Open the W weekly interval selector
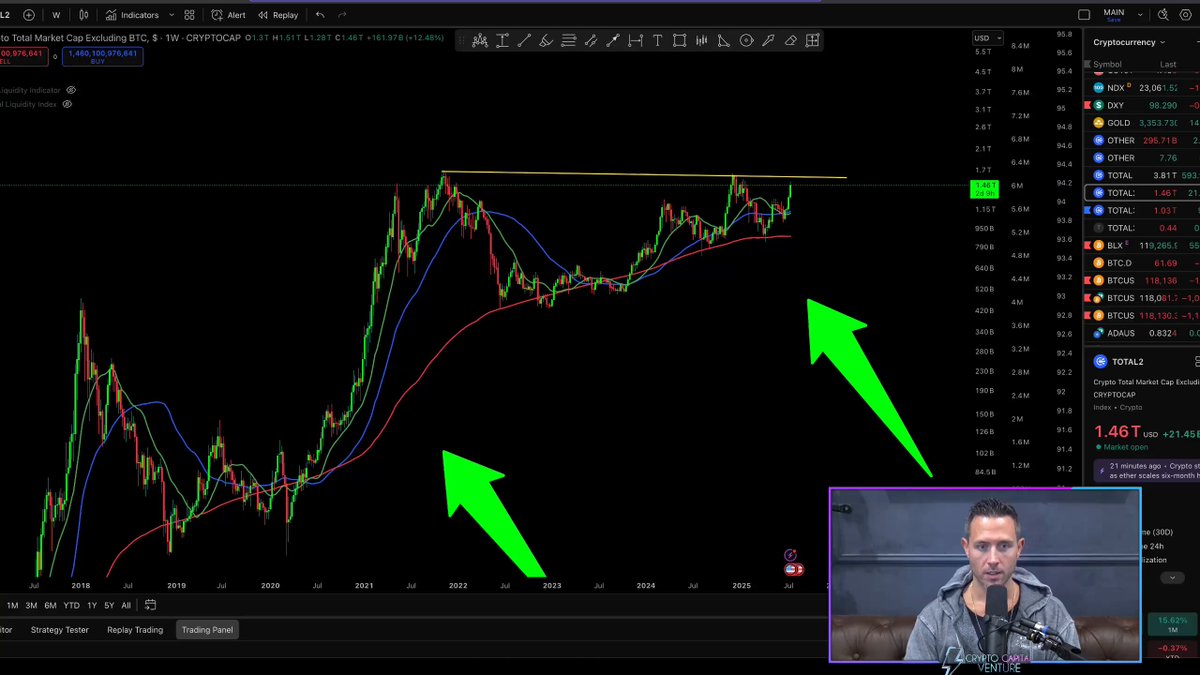Screen dimensions: 1200x675 coord(56,15)
